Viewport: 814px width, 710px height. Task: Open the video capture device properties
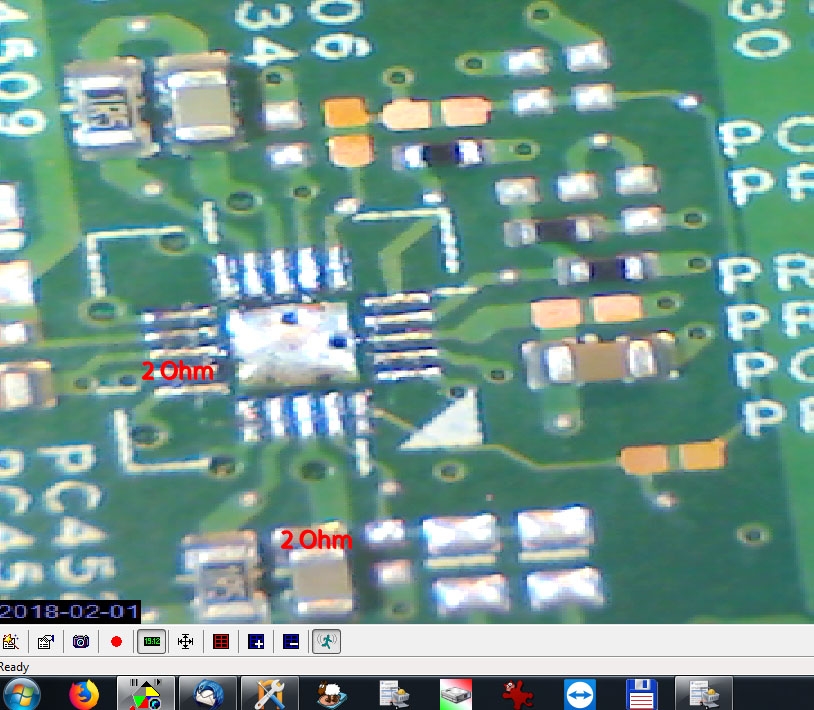click(46, 642)
